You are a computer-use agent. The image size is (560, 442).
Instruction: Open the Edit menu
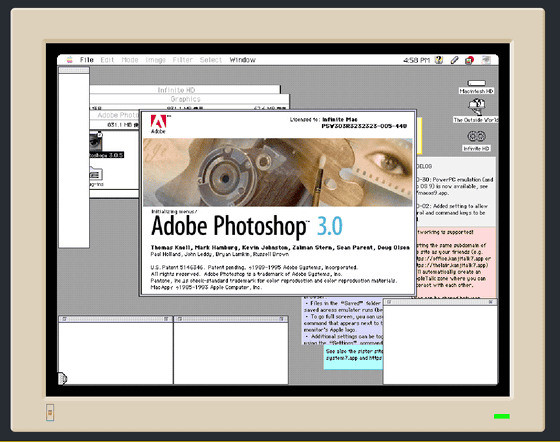coord(107,60)
